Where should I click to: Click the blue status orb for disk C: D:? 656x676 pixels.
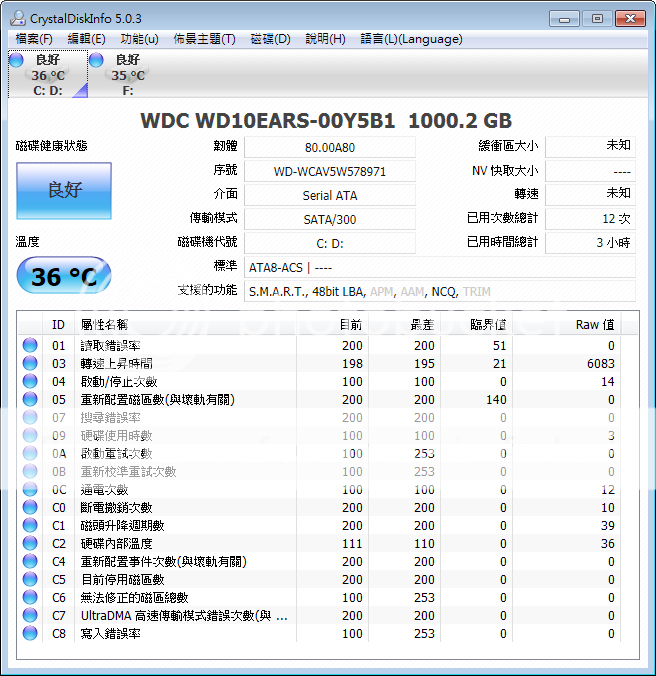(x=16, y=61)
